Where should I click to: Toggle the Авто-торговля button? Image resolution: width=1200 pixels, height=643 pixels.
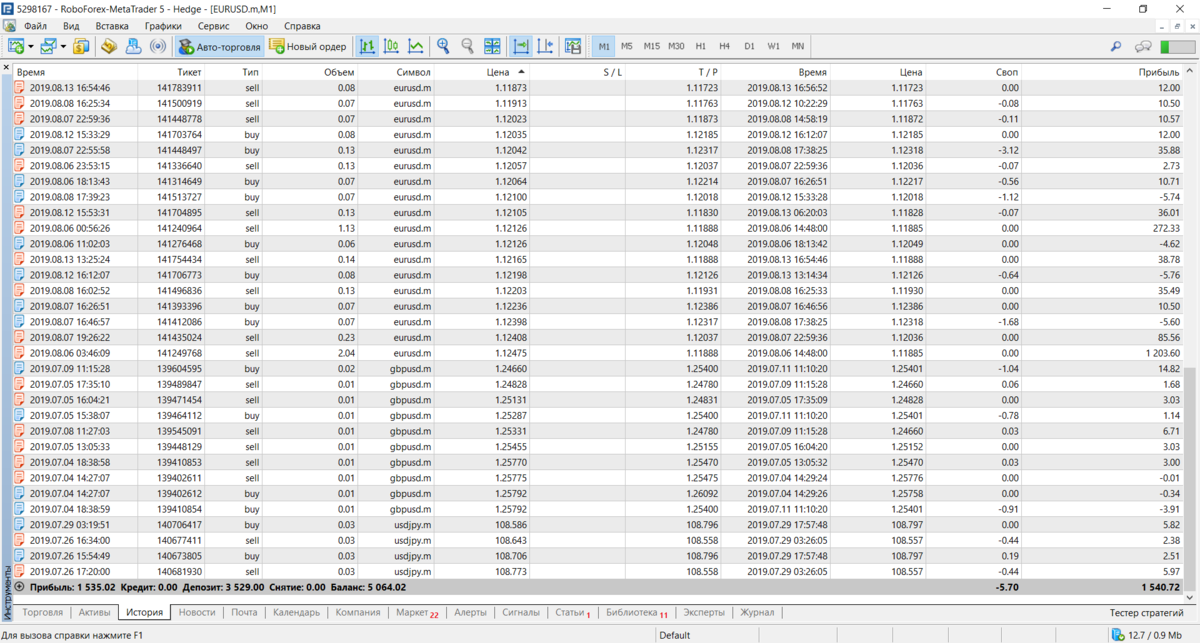(219, 46)
